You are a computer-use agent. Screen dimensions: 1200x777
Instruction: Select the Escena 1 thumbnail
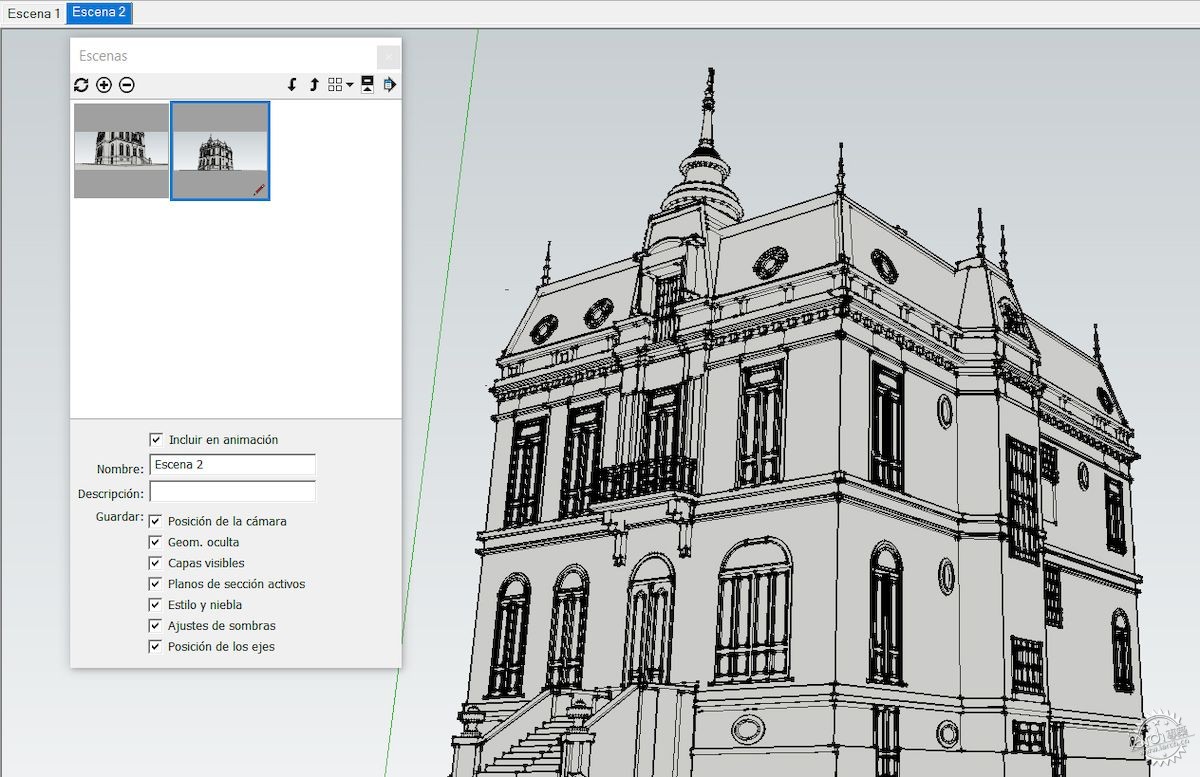pos(121,150)
